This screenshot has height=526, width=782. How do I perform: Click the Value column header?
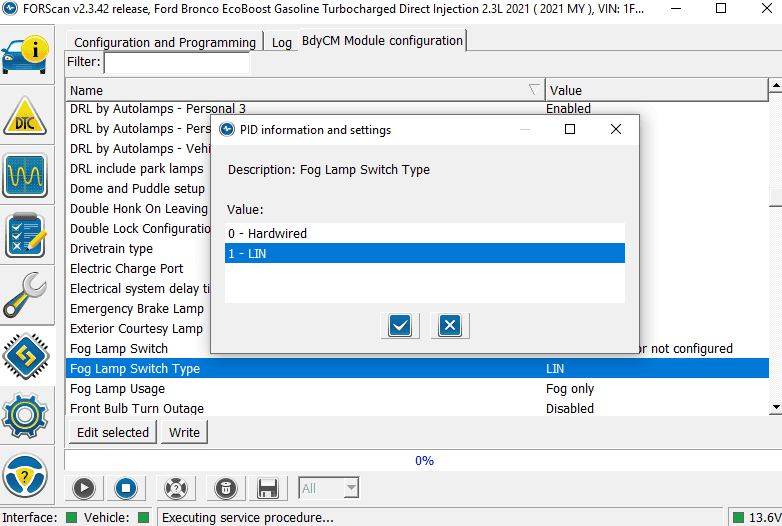(656, 90)
